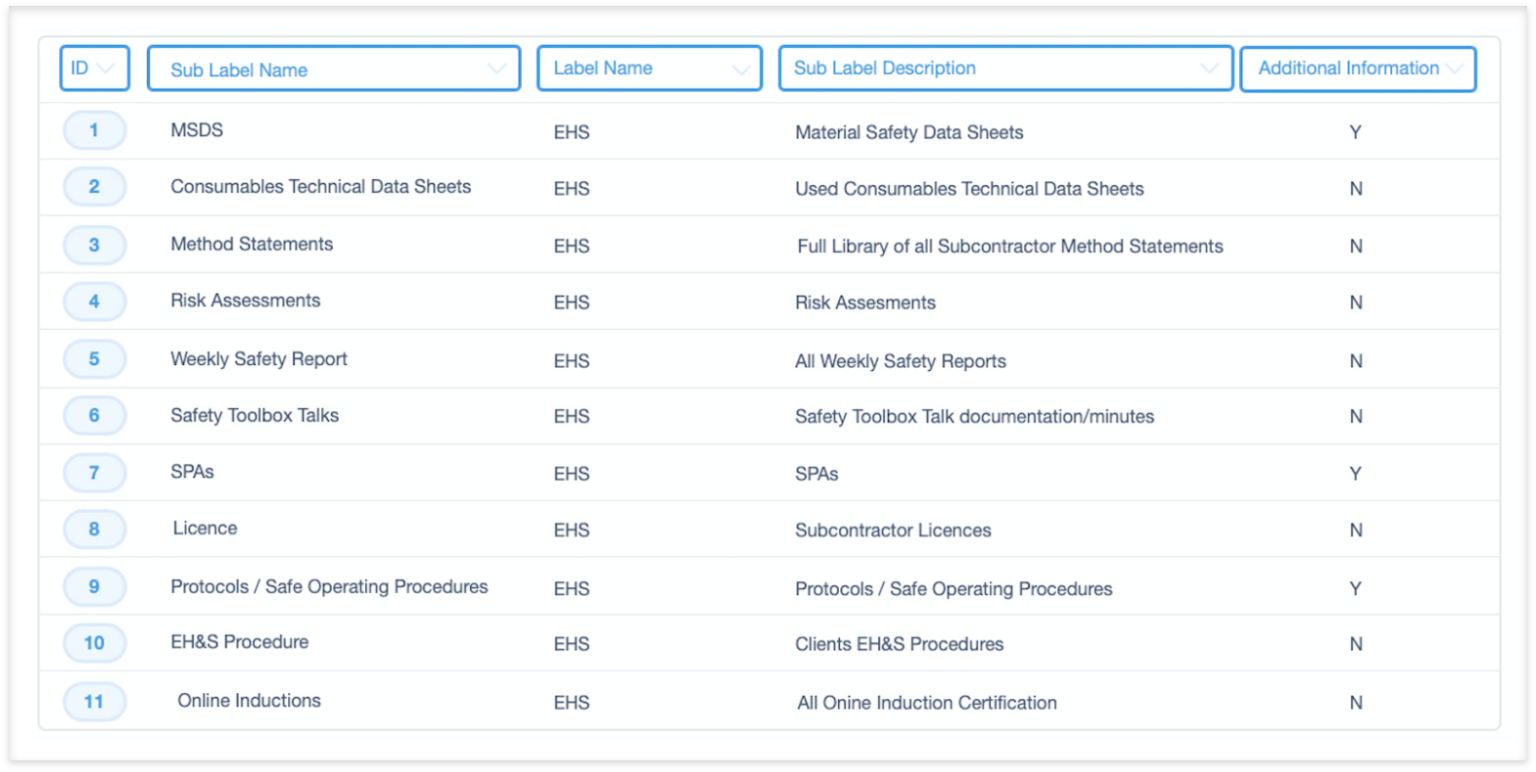
Task: Click the Safety Toolbox Talks description text
Action: [973, 416]
